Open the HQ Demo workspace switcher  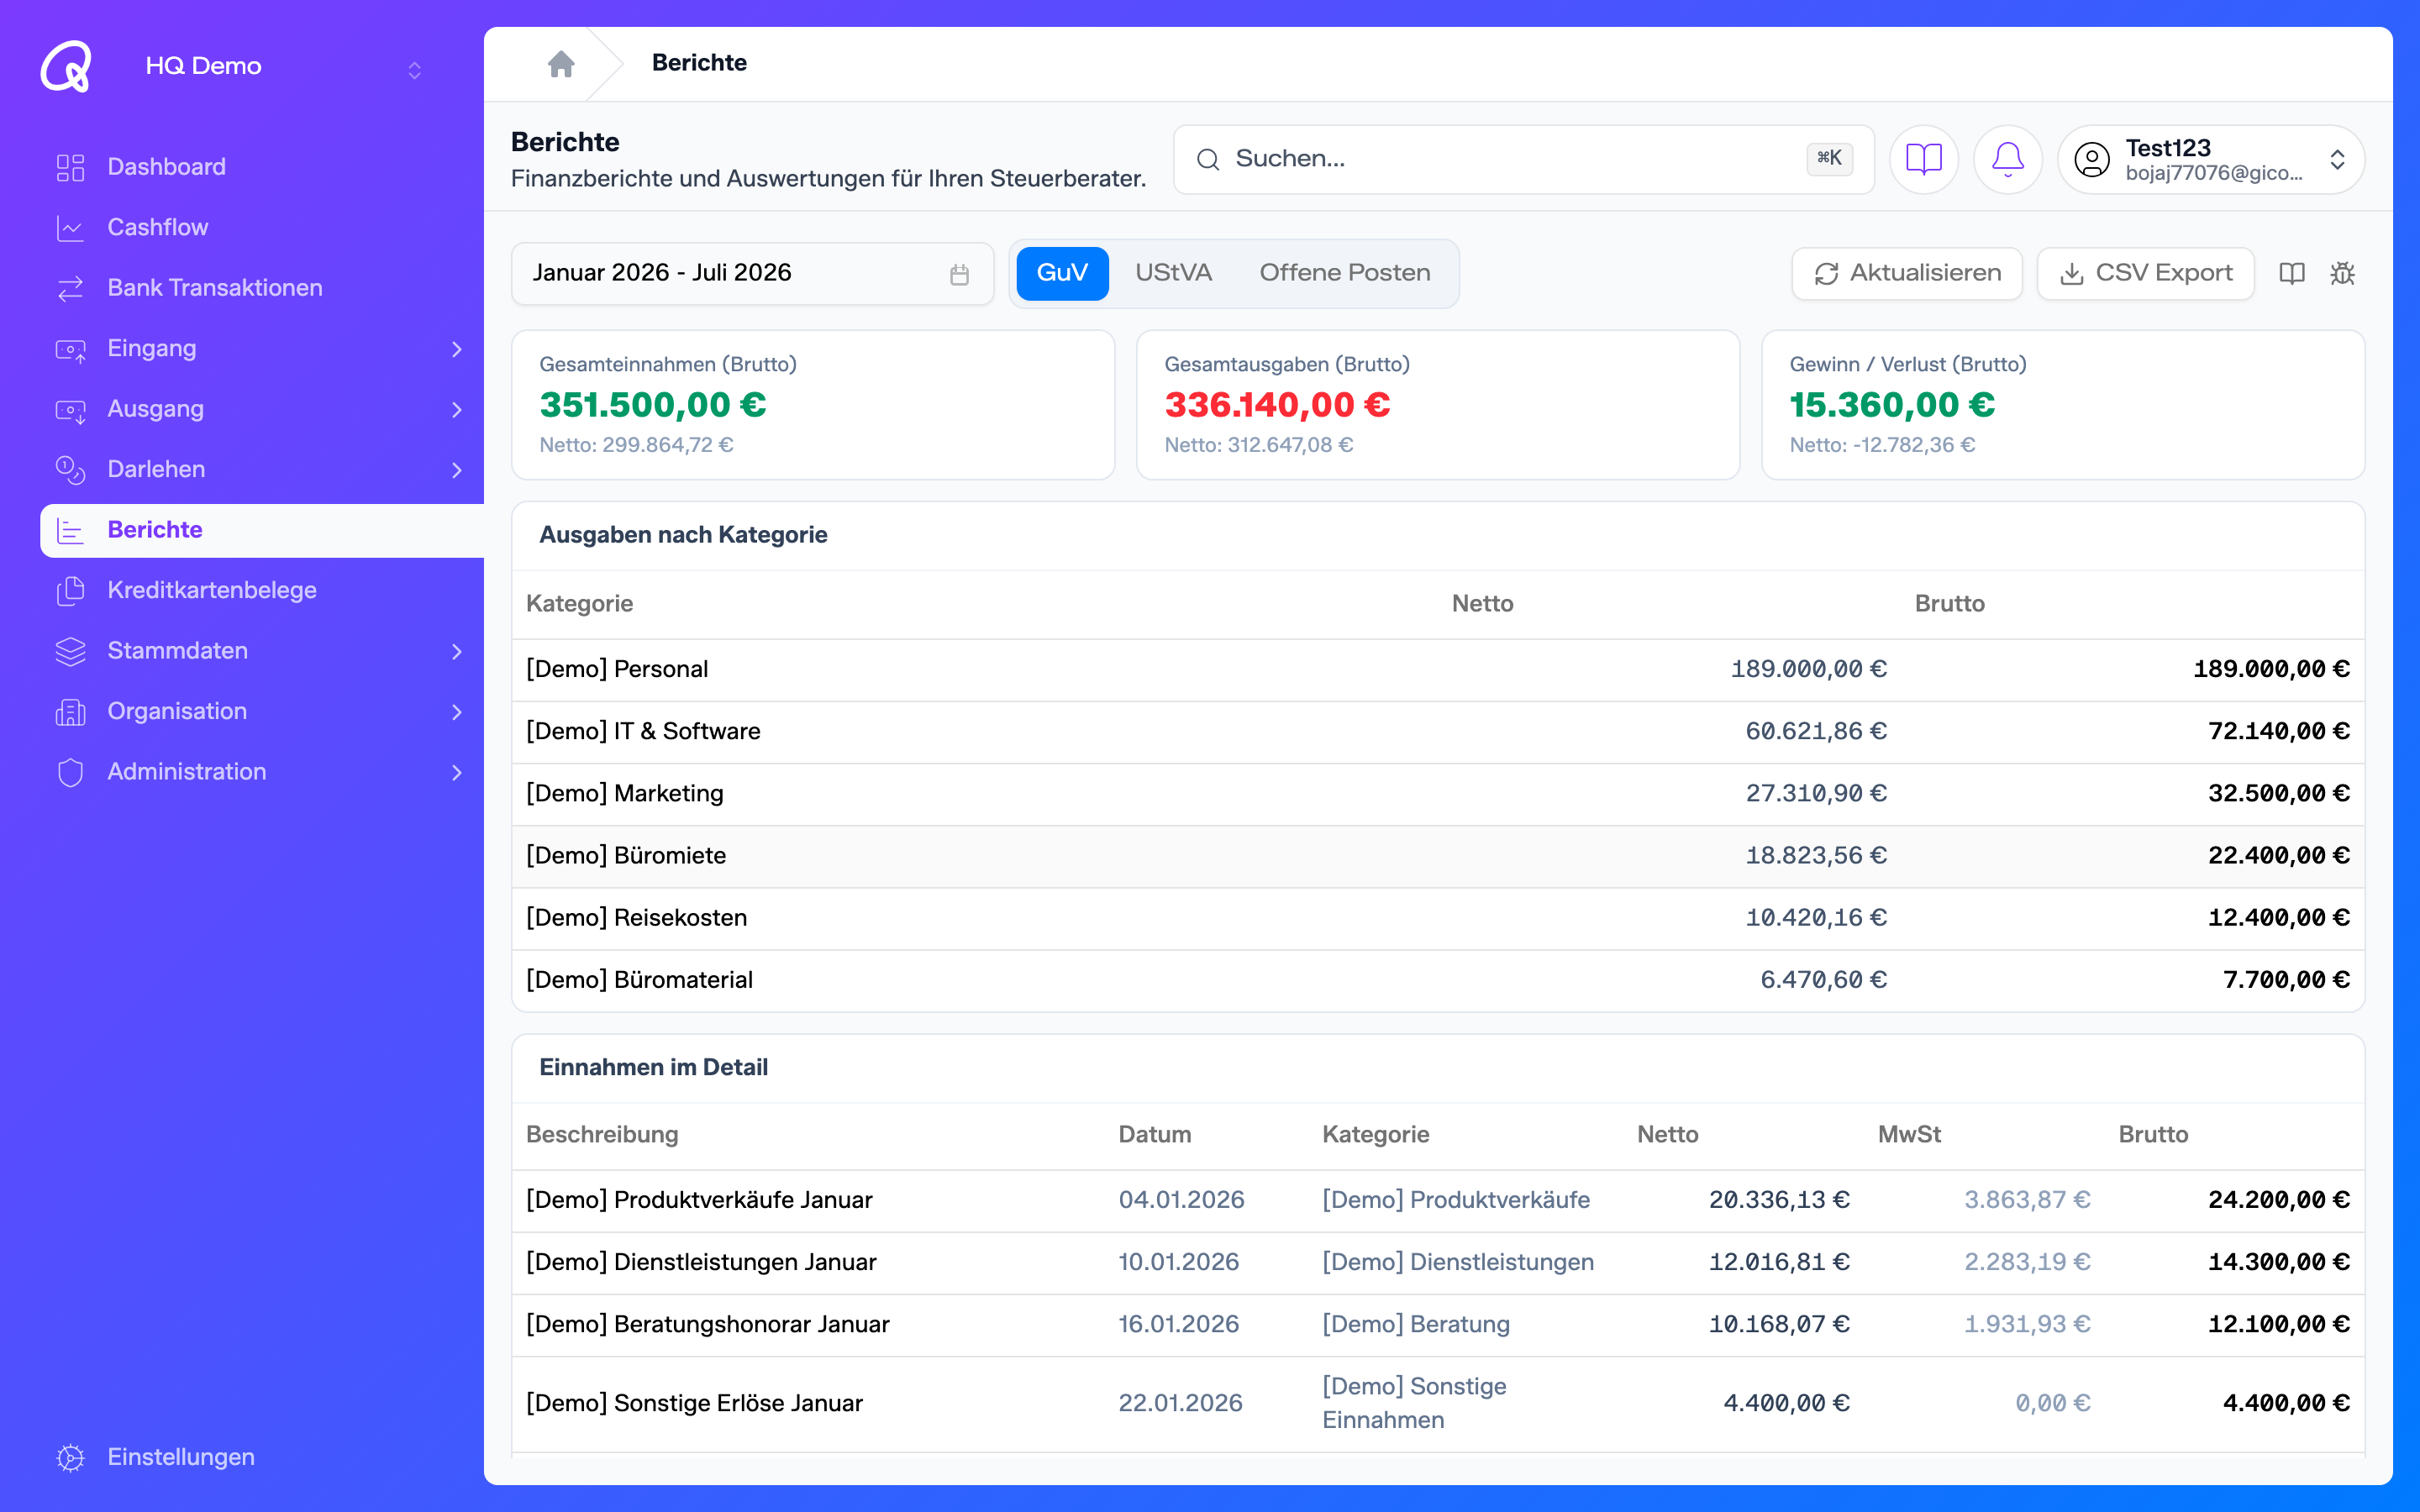283,67
